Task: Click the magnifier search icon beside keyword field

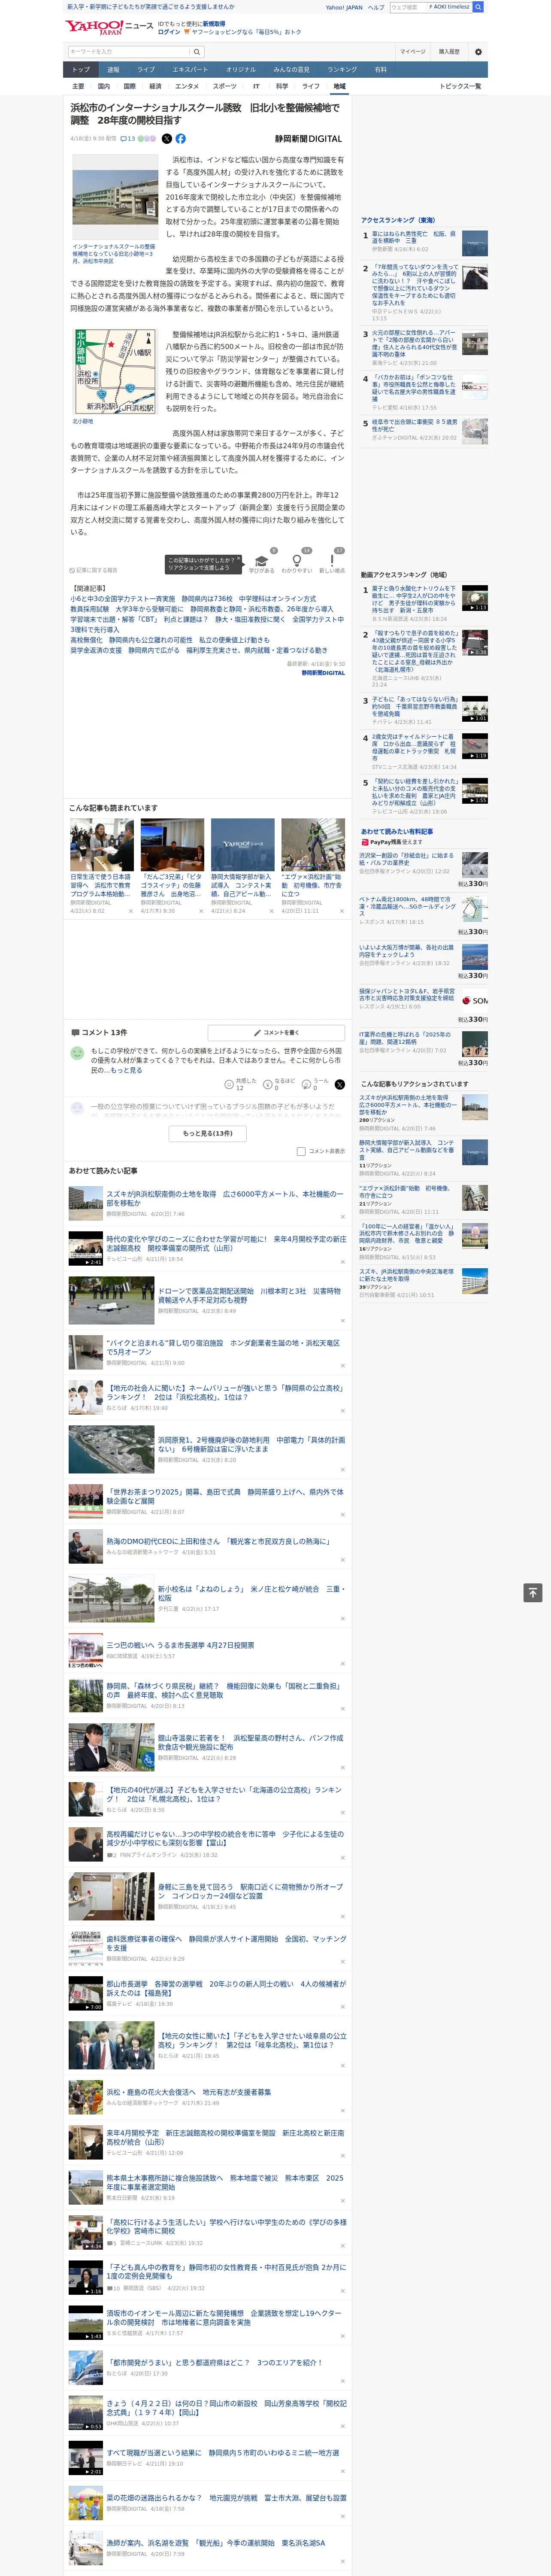Action: (x=197, y=52)
